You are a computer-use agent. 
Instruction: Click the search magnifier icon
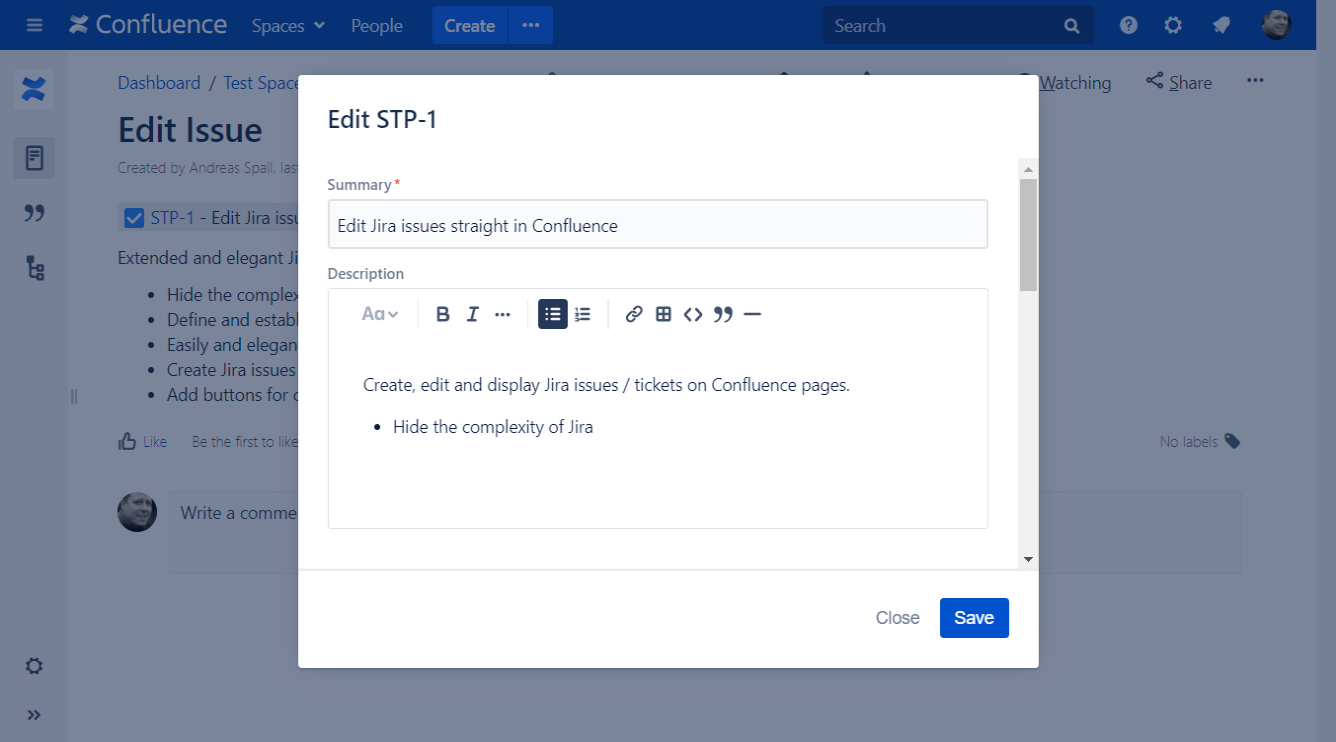pos(1072,27)
